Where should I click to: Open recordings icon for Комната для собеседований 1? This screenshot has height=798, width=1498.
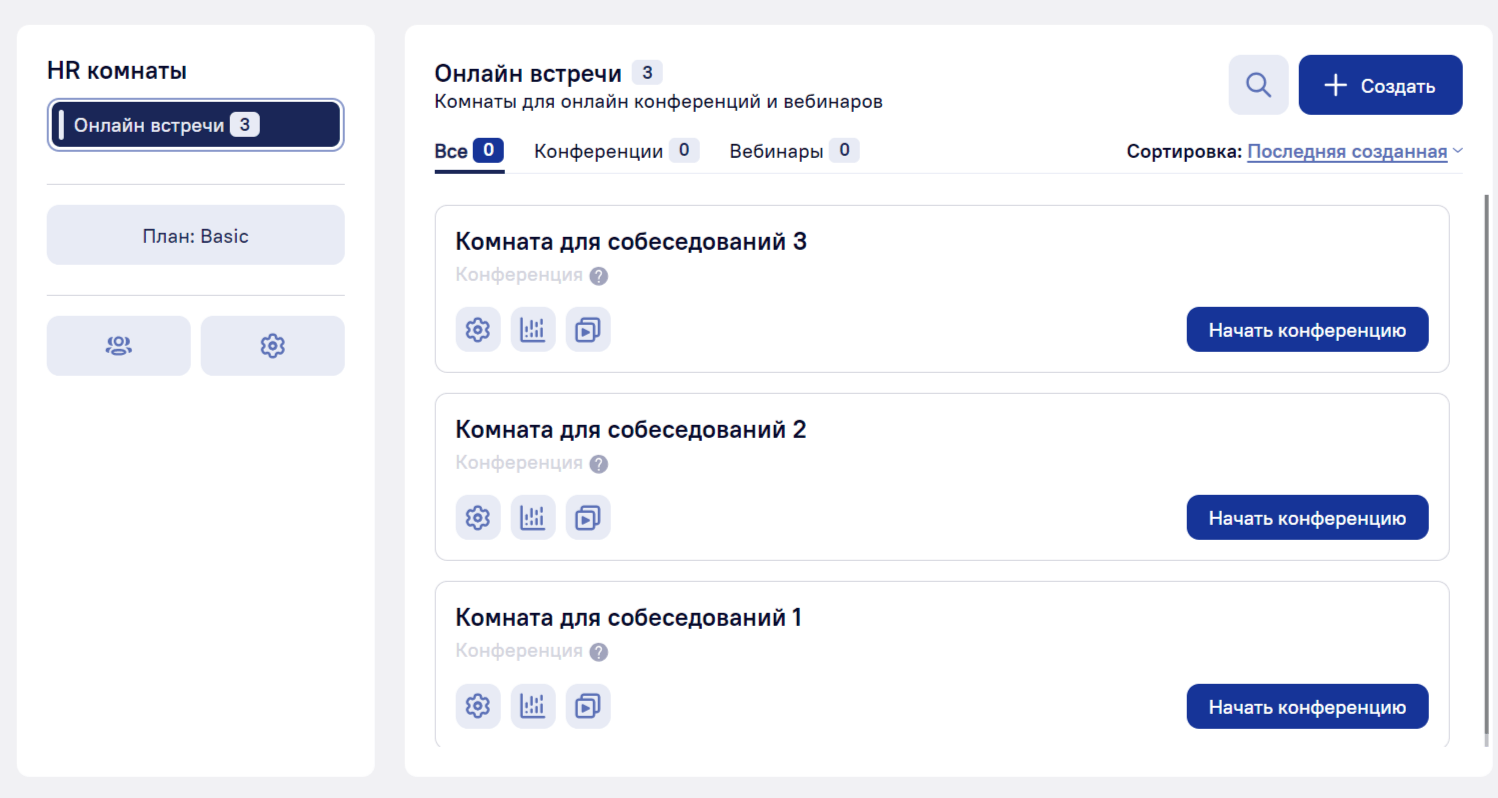588,706
